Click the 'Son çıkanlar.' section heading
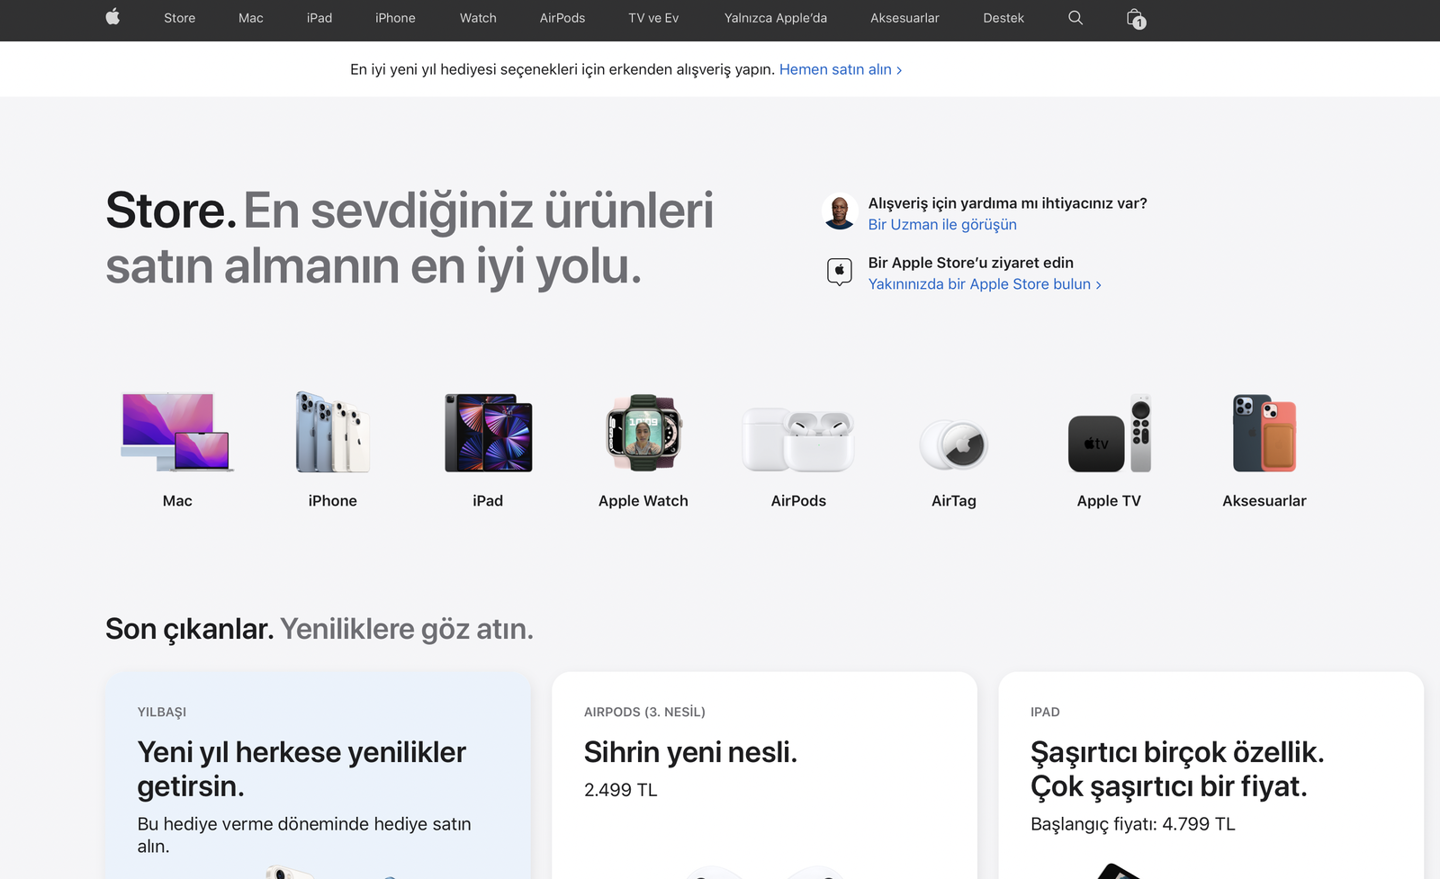The width and height of the screenshot is (1440, 879). (189, 628)
